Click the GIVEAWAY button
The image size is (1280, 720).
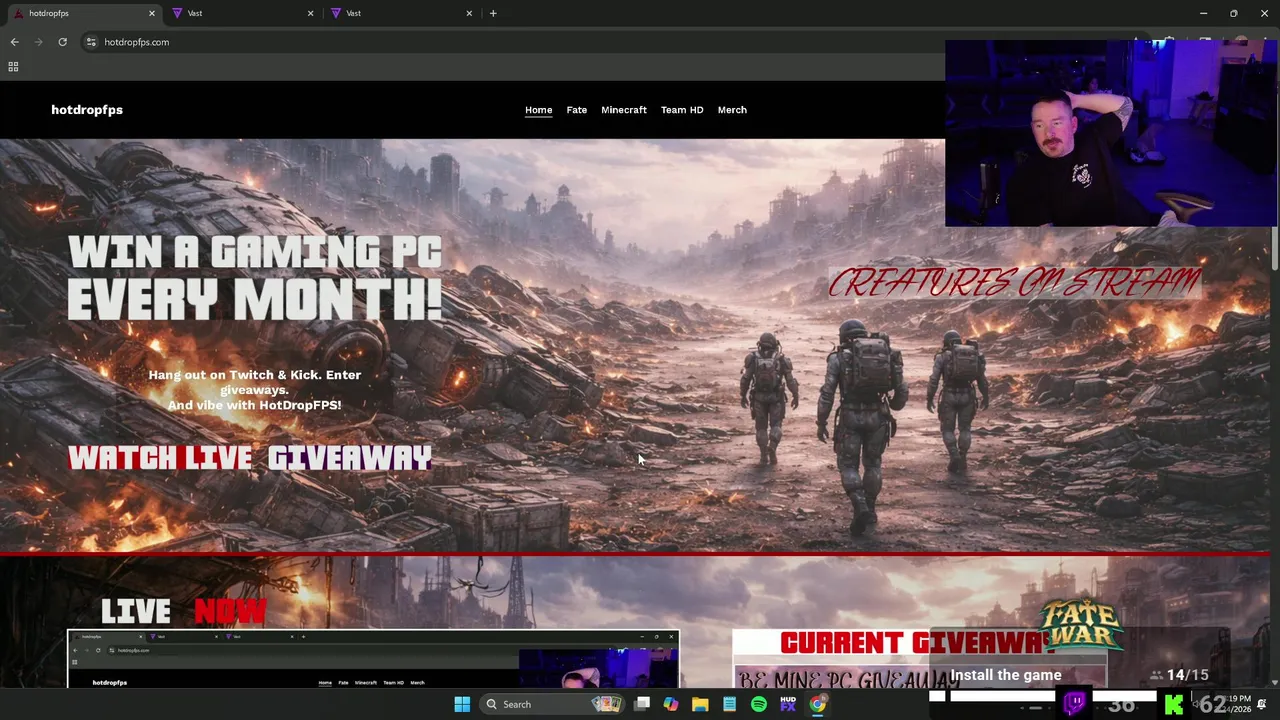pyautogui.click(x=349, y=458)
